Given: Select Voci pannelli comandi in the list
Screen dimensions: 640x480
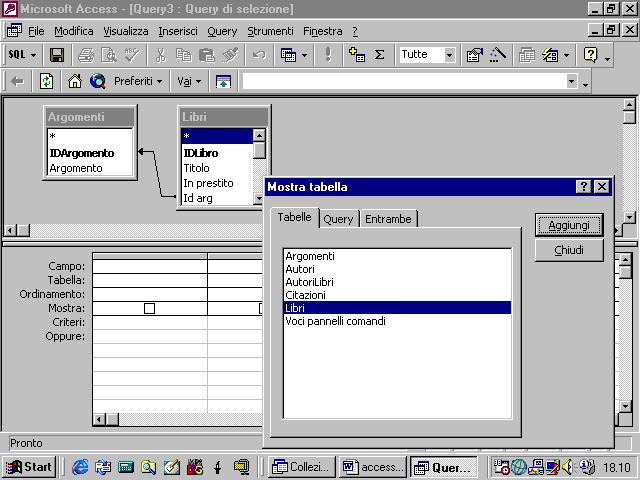Looking at the screenshot, I should click(x=397, y=321).
